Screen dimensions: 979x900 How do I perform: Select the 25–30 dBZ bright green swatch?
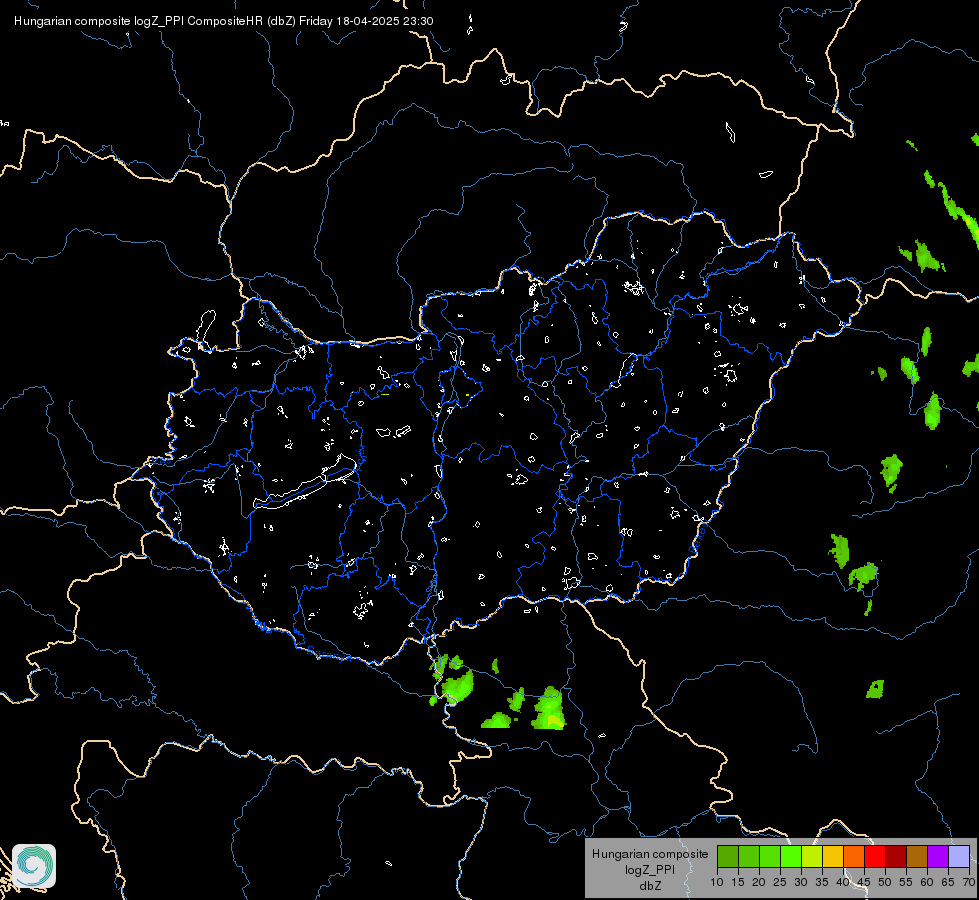pos(791,856)
